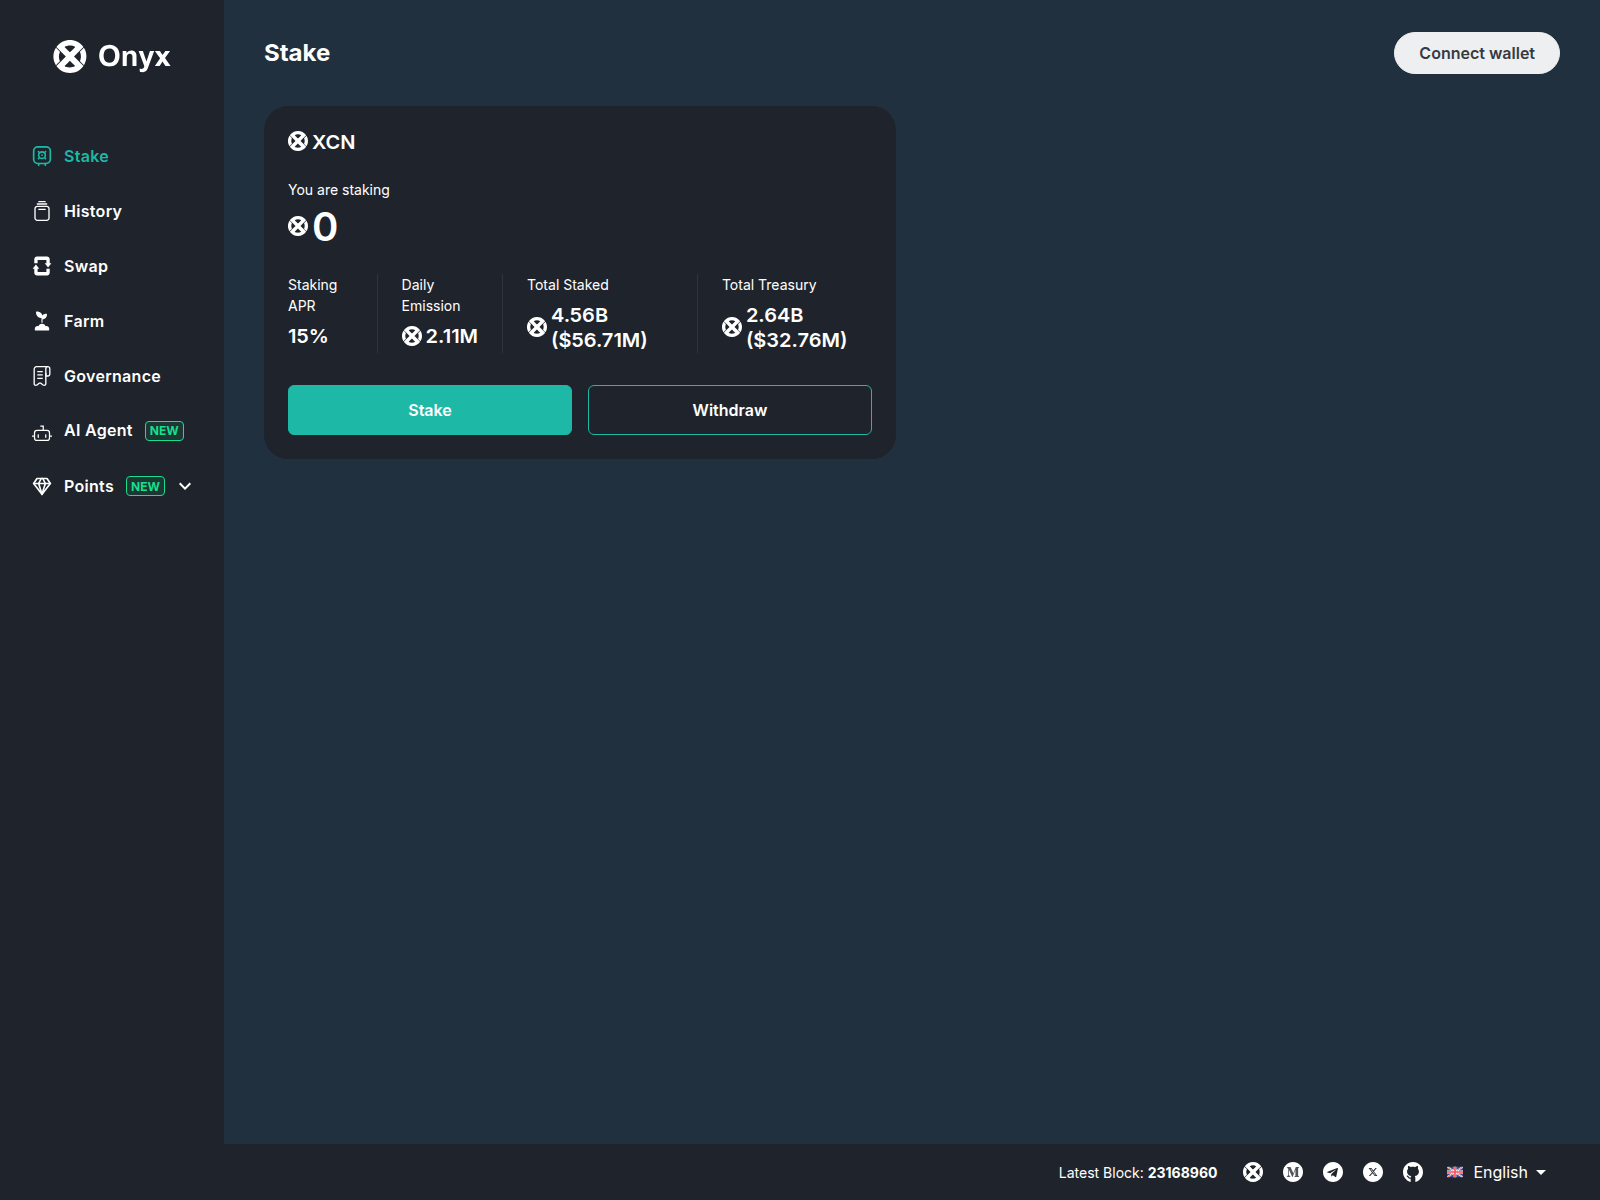Click the AI Agent robot icon
The image size is (1600, 1200).
click(42, 431)
